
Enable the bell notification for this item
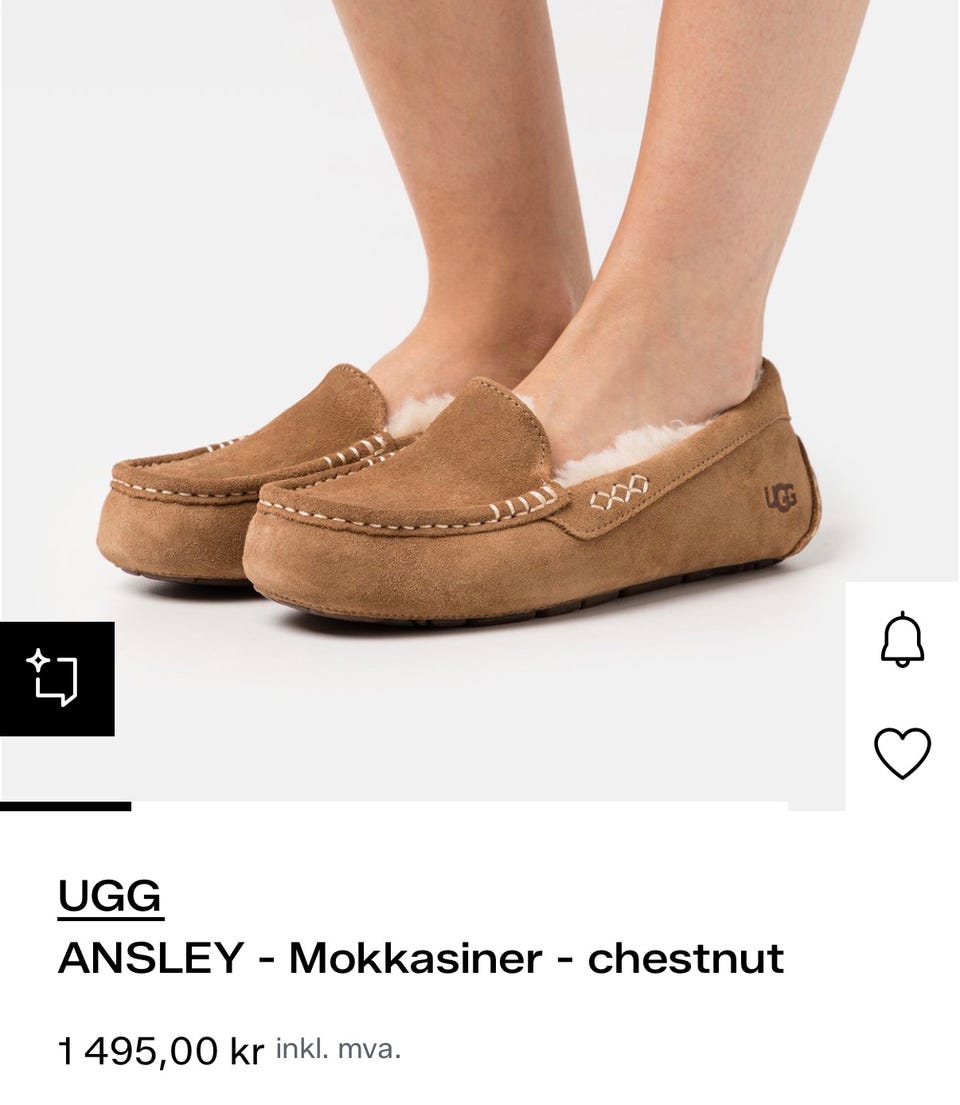[901, 640]
